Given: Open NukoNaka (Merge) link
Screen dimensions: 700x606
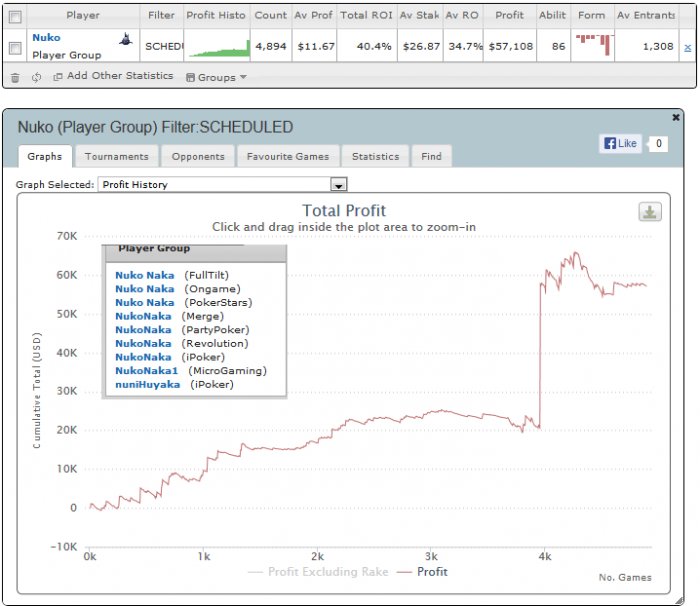Looking at the screenshot, I should (x=143, y=316).
